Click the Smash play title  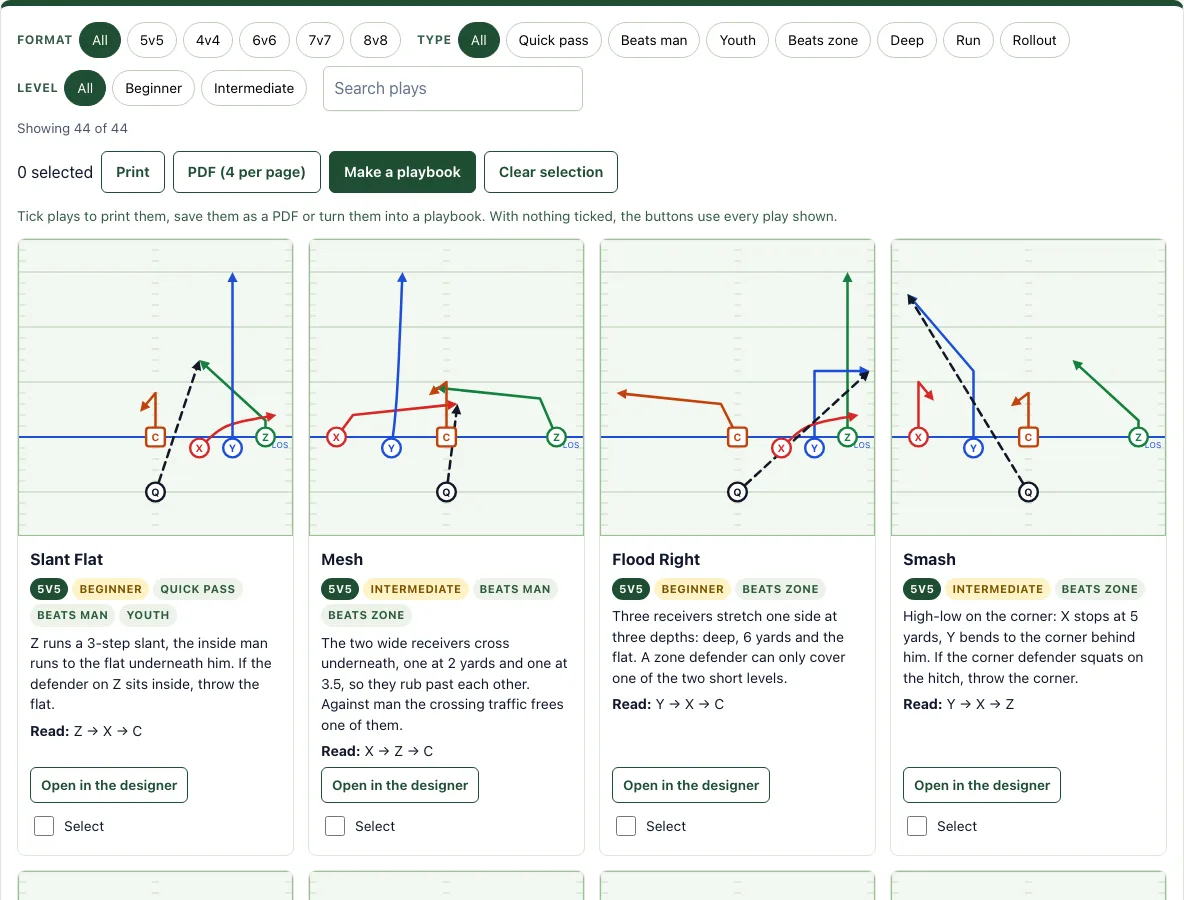(x=930, y=559)
